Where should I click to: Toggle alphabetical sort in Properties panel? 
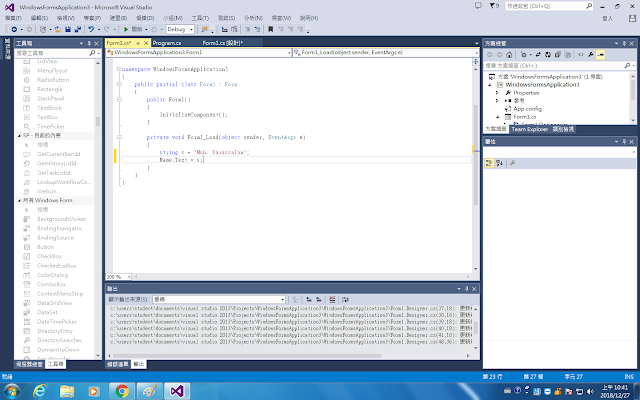click(x=500, y=162)
